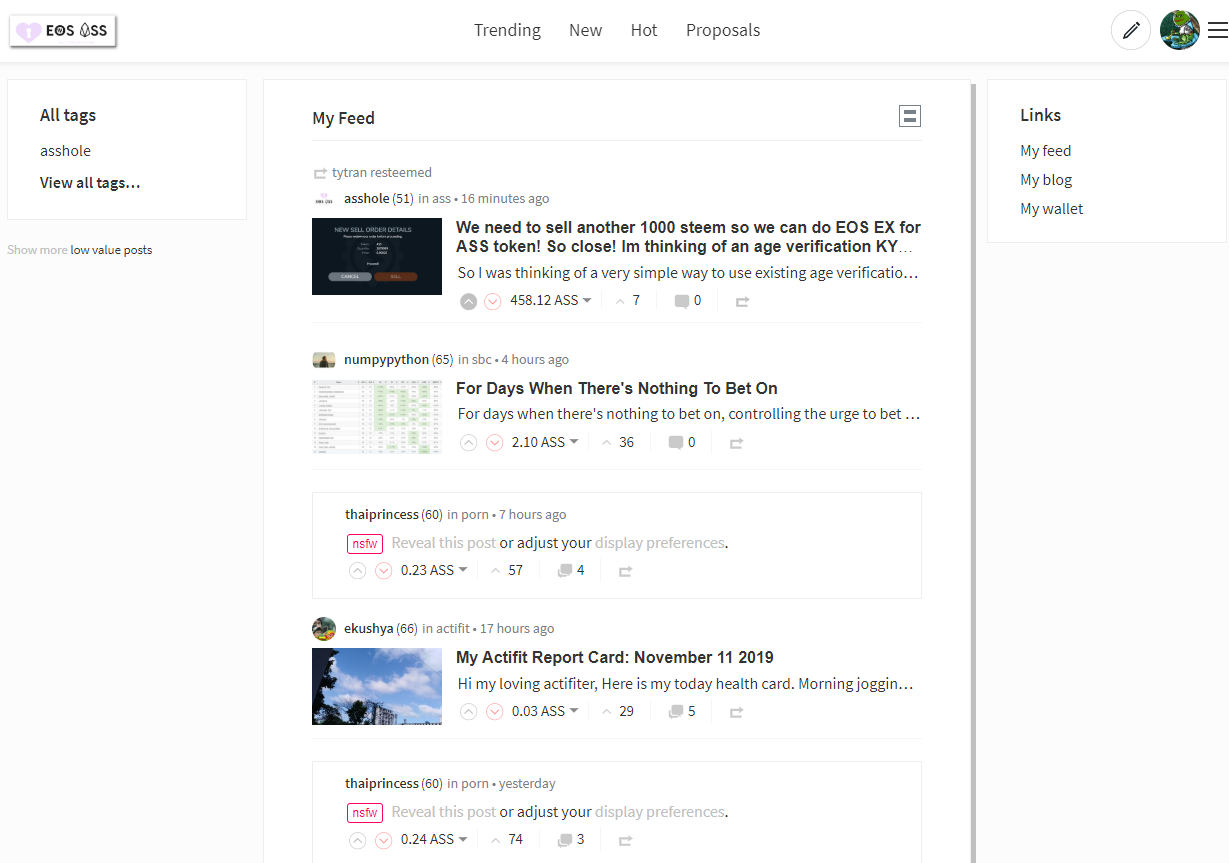Image resolution: width=1229 pixels, height=863 pixels.
Task: Open the hamburger menu icon
Action: click(1217, 31)
